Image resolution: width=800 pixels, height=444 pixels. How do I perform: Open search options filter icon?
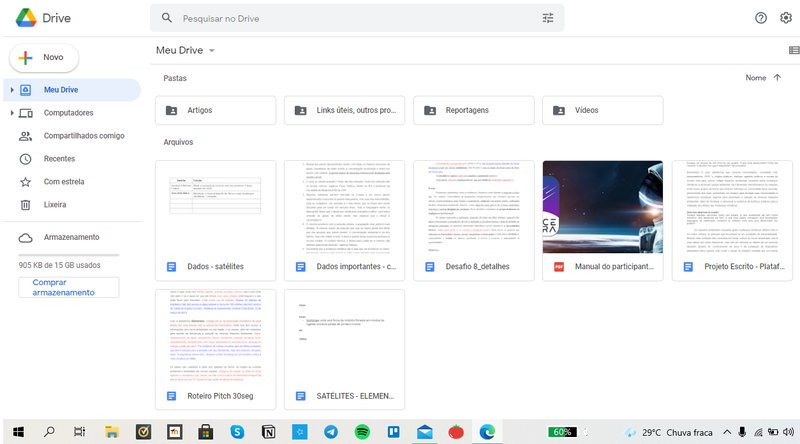547,18
